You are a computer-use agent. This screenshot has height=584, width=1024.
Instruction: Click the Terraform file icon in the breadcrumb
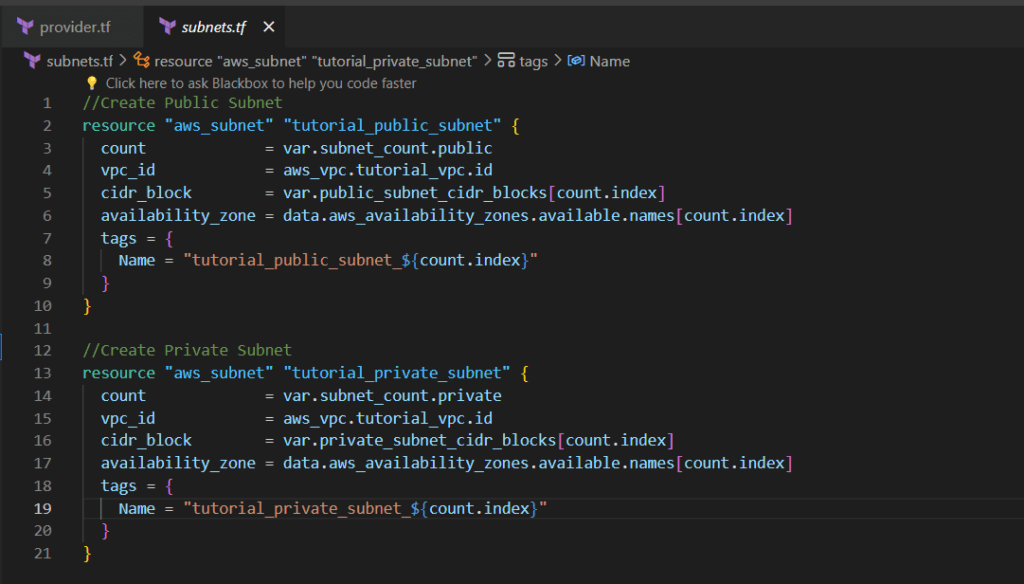pos(33,61)
